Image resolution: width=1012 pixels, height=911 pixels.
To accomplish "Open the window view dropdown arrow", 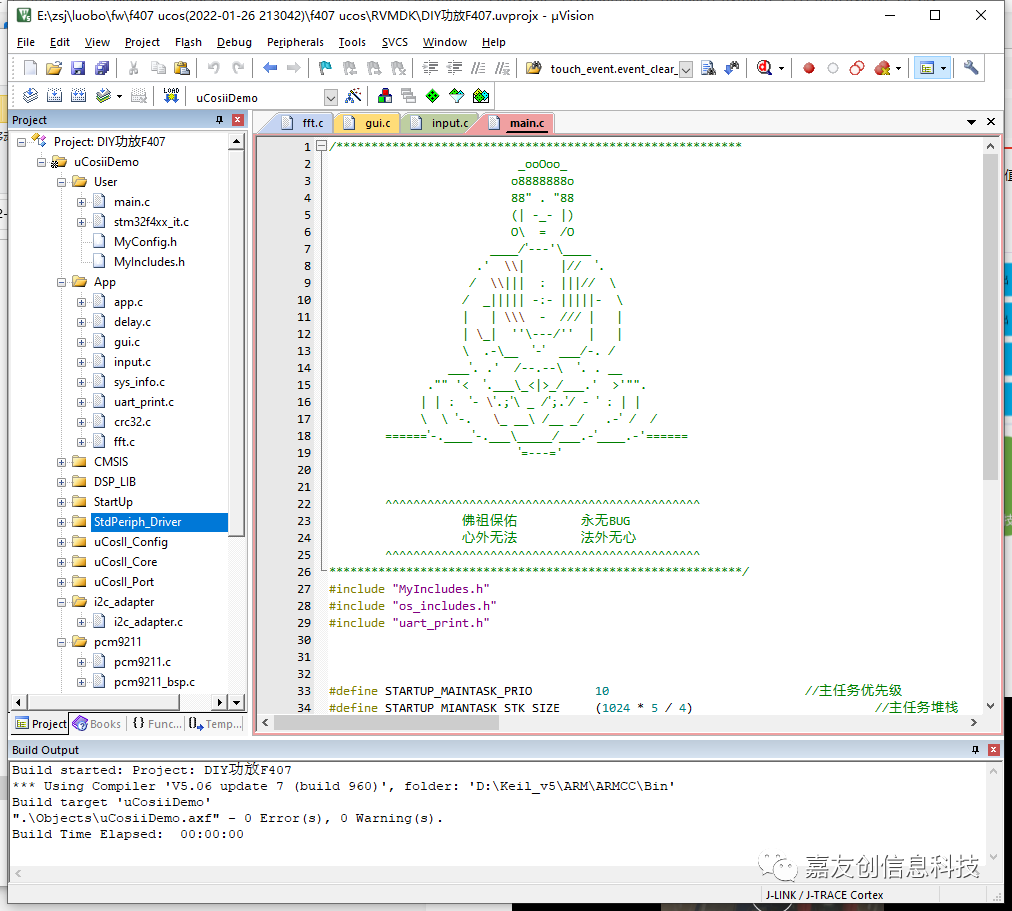I will [x=944, y=68].
